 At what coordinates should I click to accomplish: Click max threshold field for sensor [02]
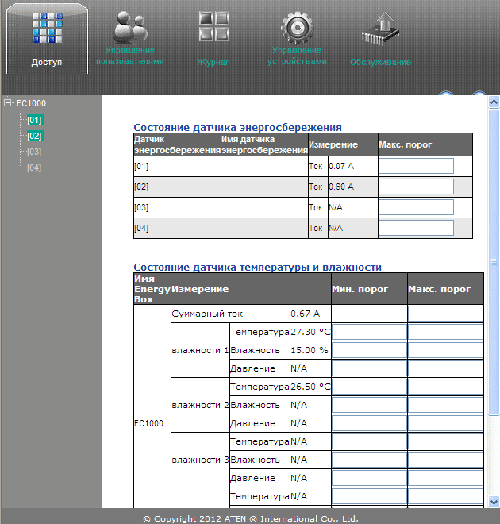tap(416, 187)
